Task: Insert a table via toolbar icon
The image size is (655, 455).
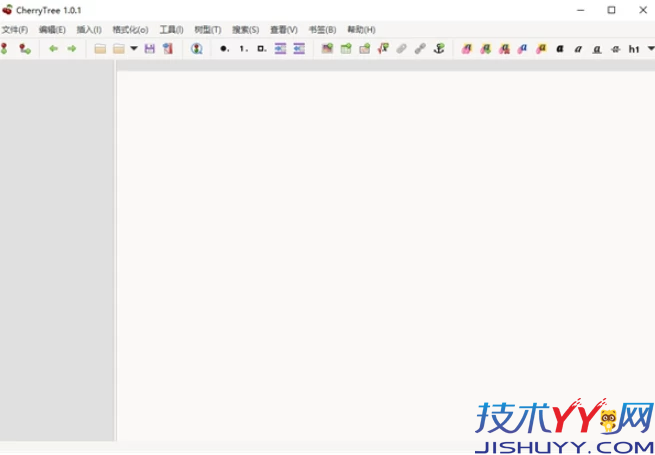Action: pyautogui.click(x=346, y=49)
